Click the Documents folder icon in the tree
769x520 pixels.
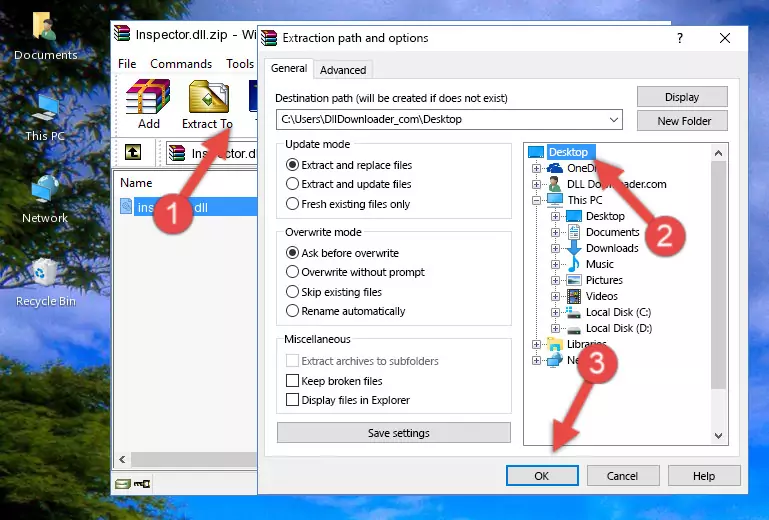coord(573,232)
